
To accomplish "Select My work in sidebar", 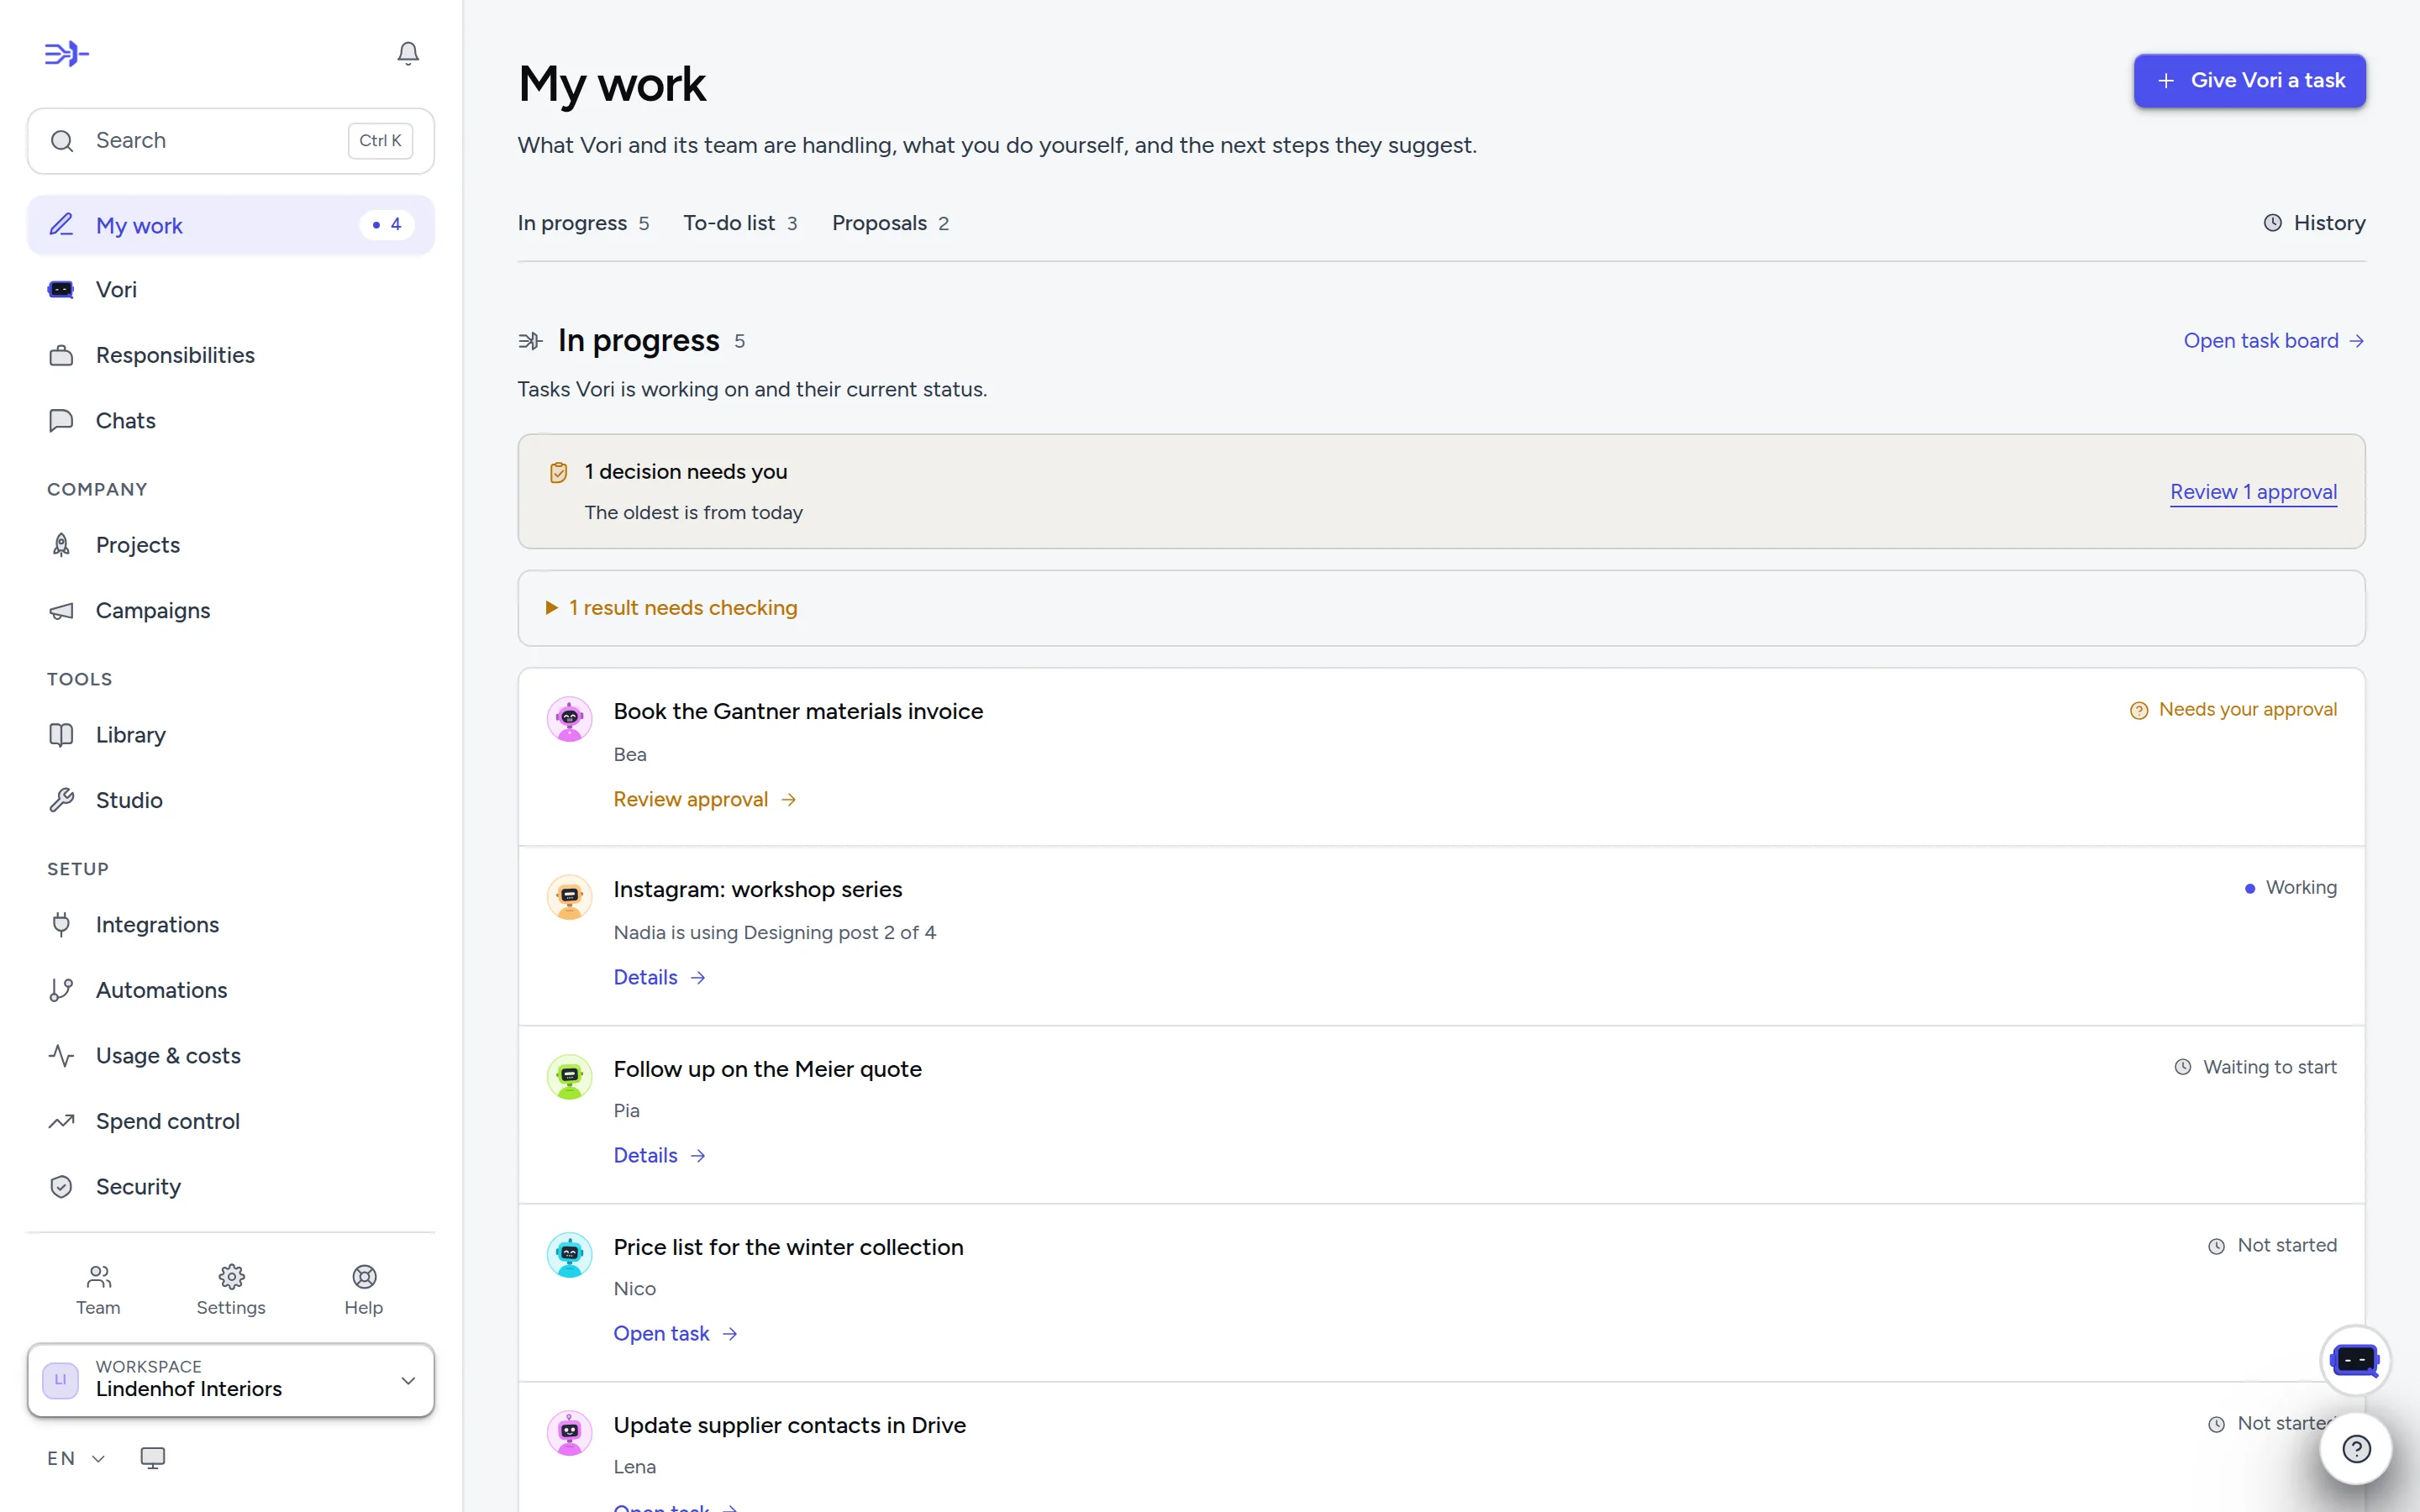I will (x=231, y=225).
